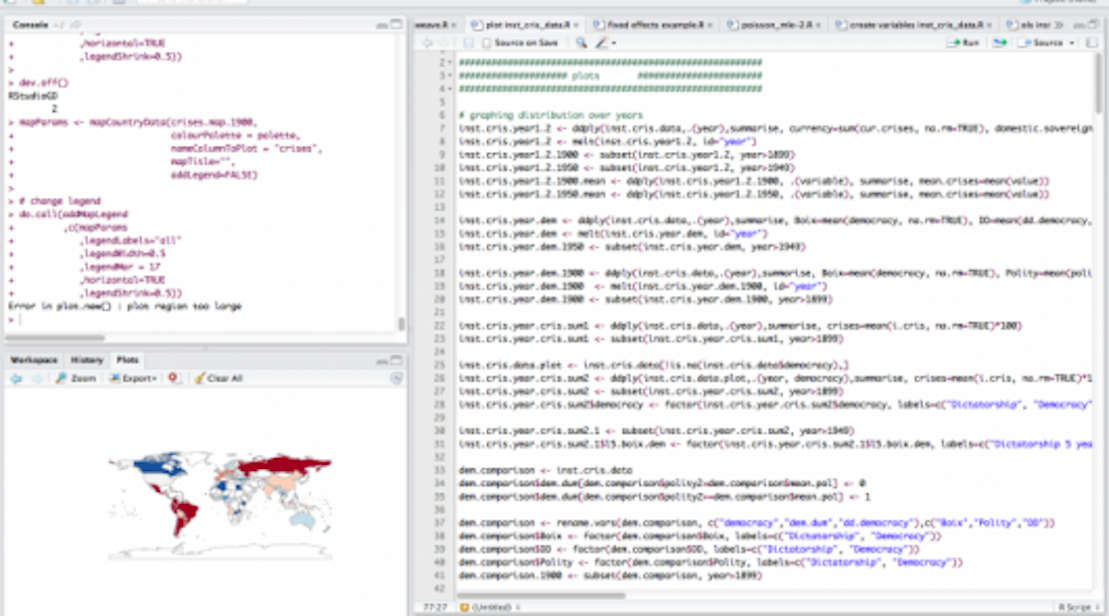Screen dimensions: 1109x616
Task: Open the R Script file type selector
Action: pos(1079,607)
